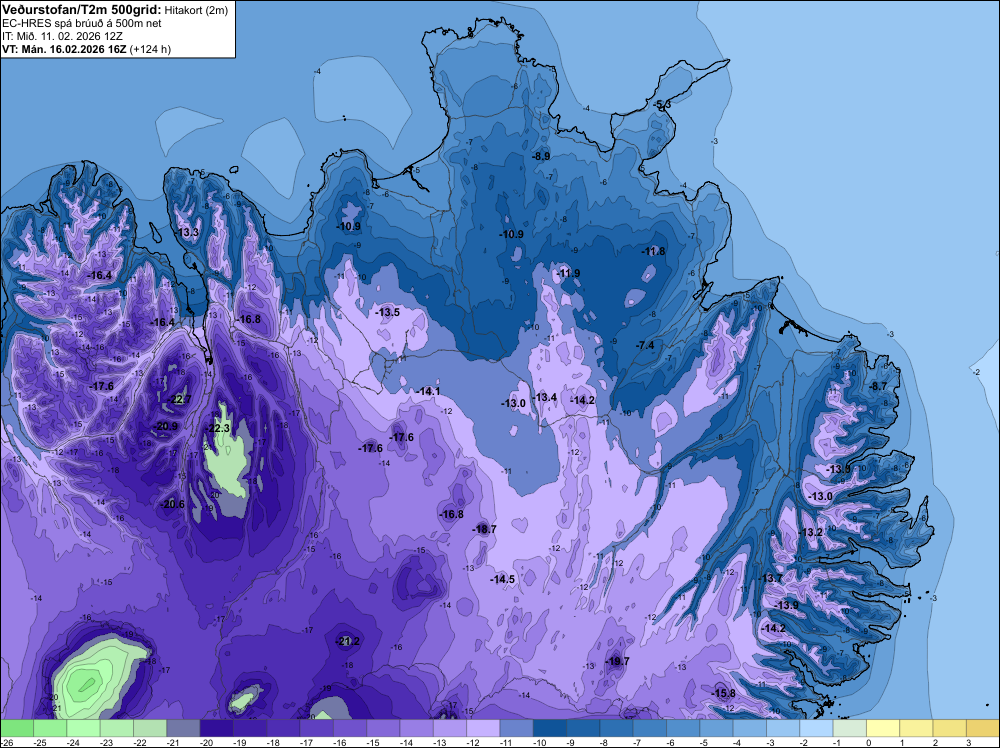Click the -13.7 temperature value
The height and width of the screenshot is (748, 1000).
pyautogui.click(x=770, y=578)
